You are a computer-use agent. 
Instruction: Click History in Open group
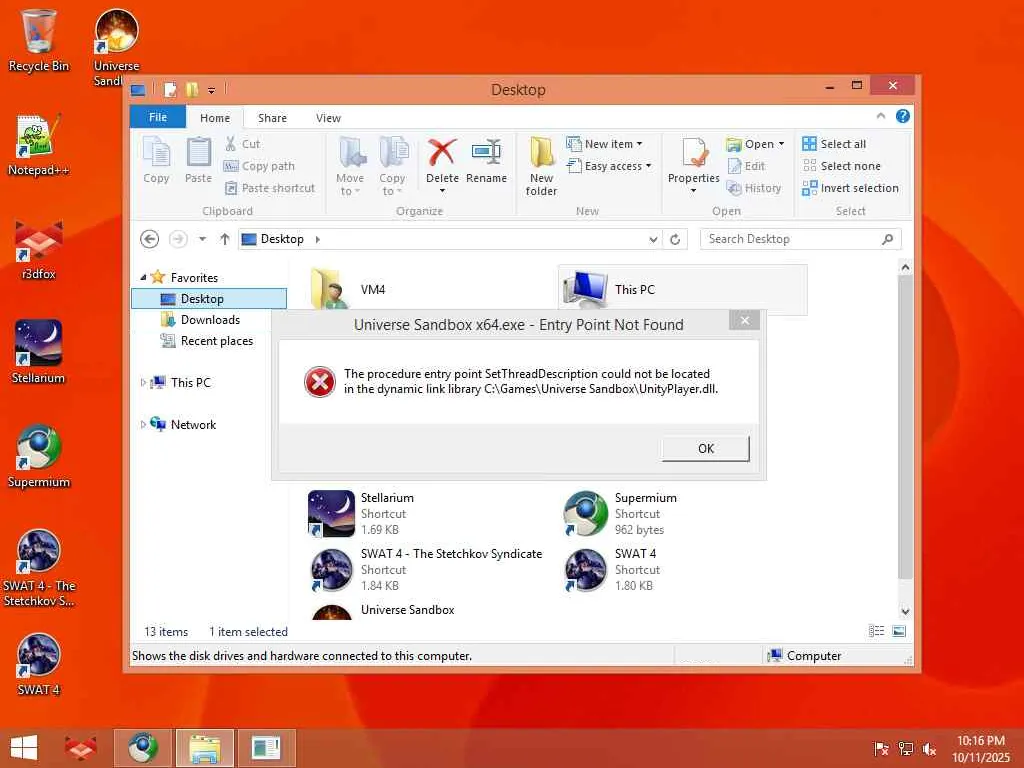754,188
